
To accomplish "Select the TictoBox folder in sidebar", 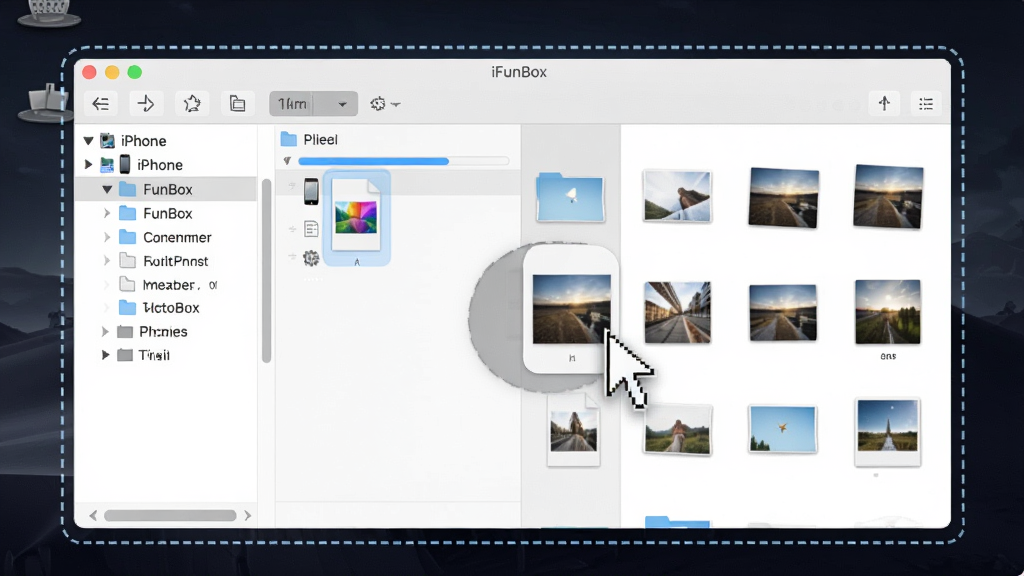I will click(159, 308).
